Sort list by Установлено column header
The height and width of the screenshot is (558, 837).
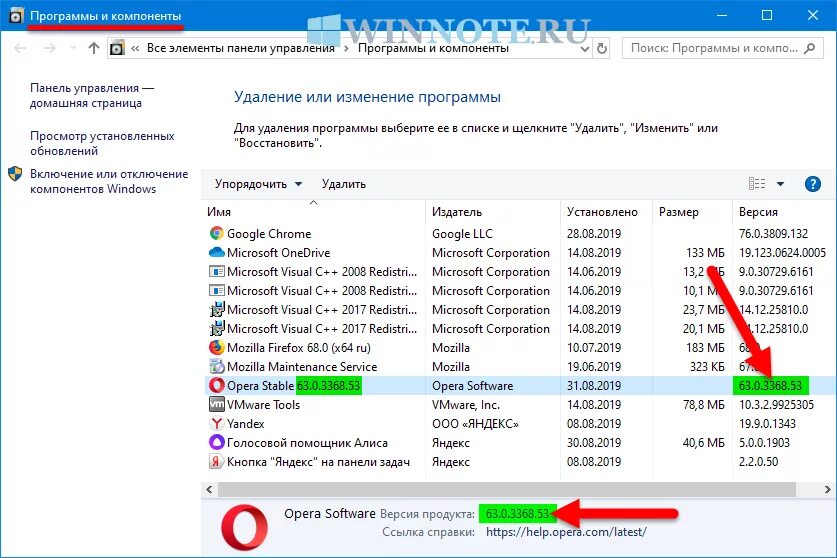[x=602, y=212]
